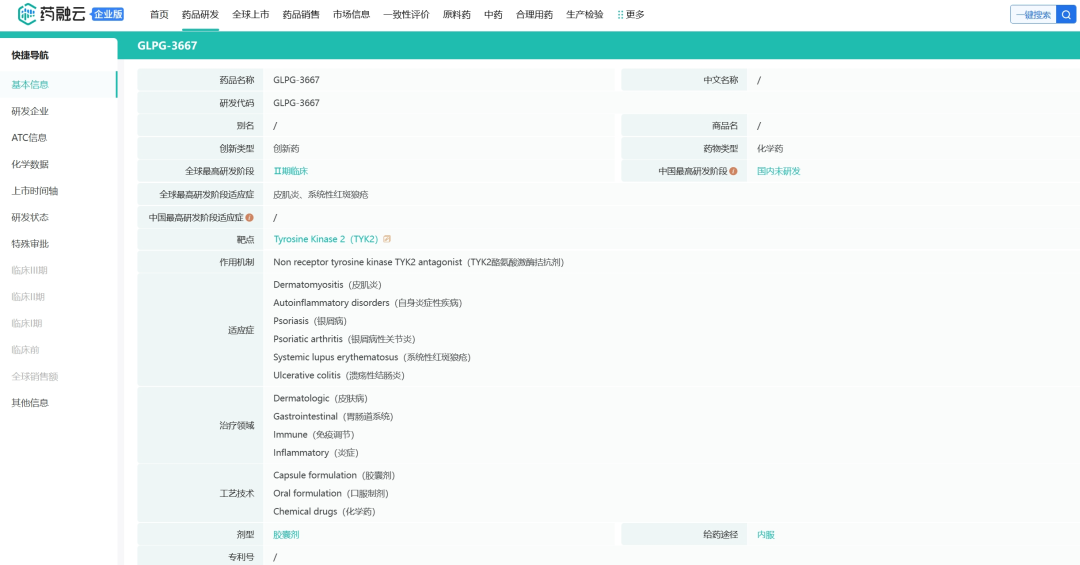The height and width of the screenshot is (565, 1080).
Task: Click the grid icon beside 更多
Action: (620, 15)
